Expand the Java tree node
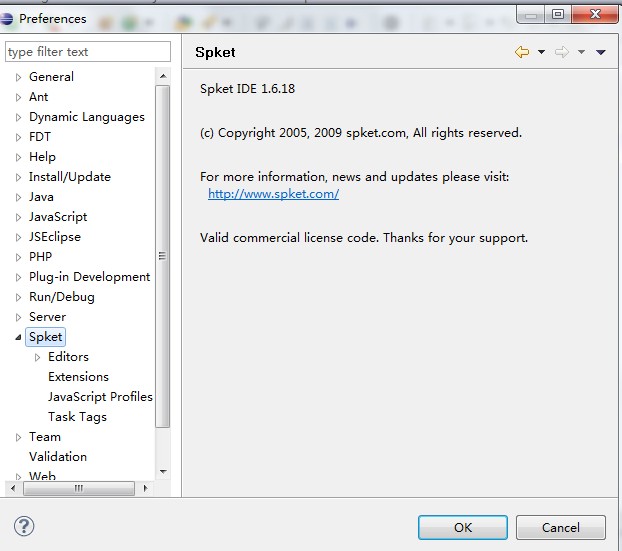622x551 pixels. [18, 197]
